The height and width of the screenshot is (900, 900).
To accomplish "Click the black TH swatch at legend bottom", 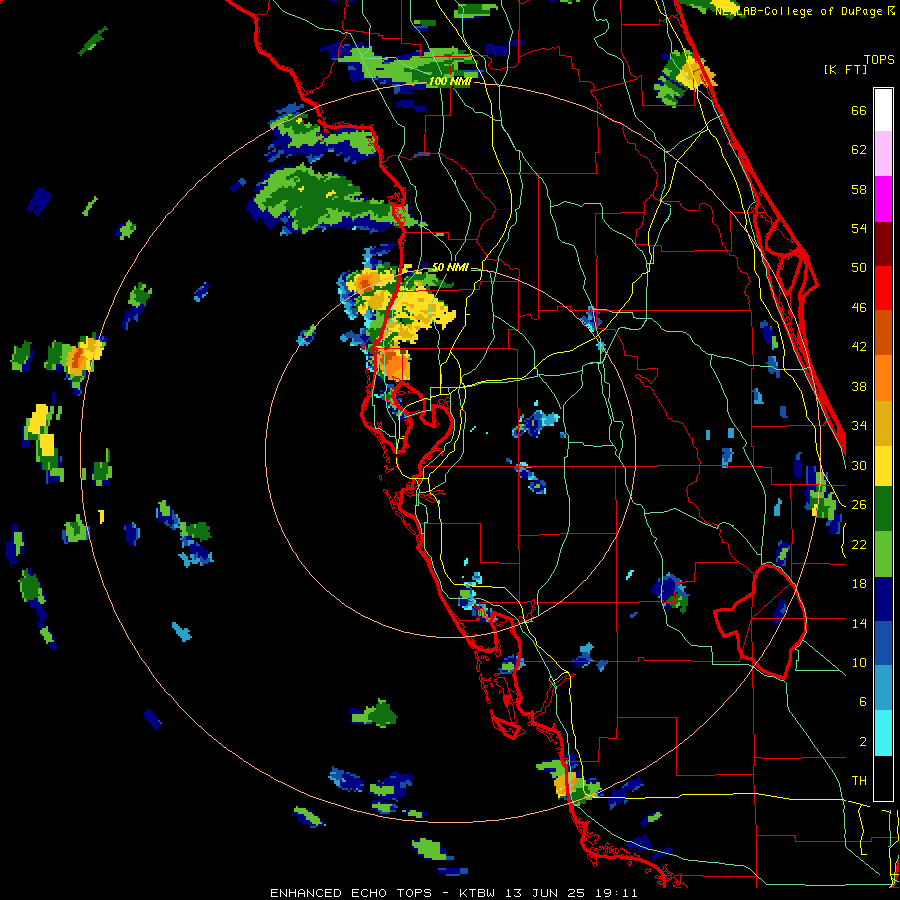I will coord(883,778).
